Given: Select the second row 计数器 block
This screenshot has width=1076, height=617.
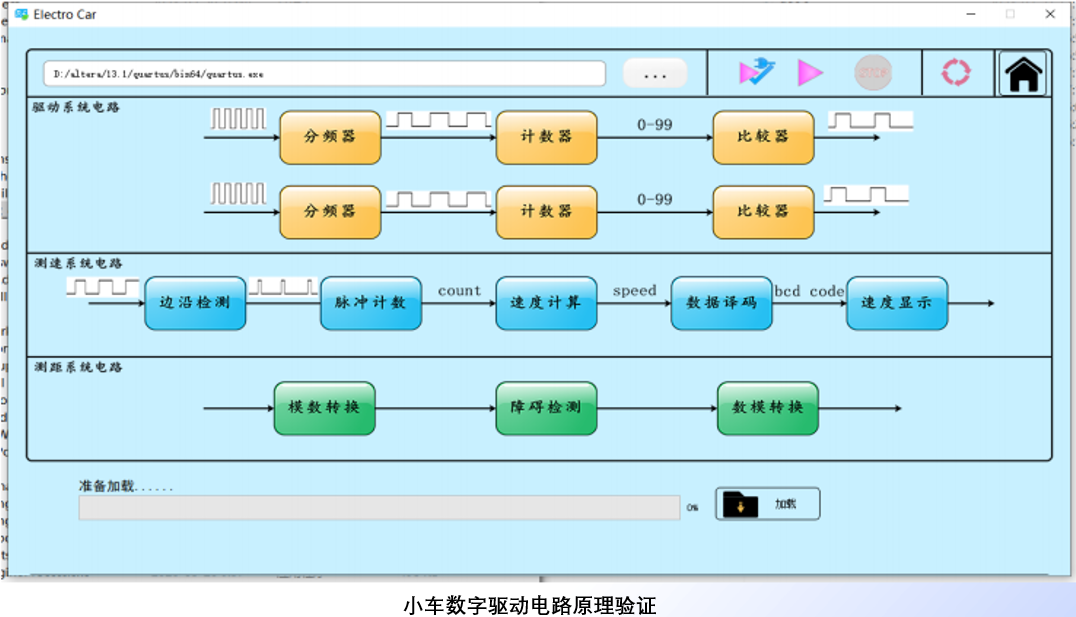Looking at the screenshot, I should [x=546, y=212].
